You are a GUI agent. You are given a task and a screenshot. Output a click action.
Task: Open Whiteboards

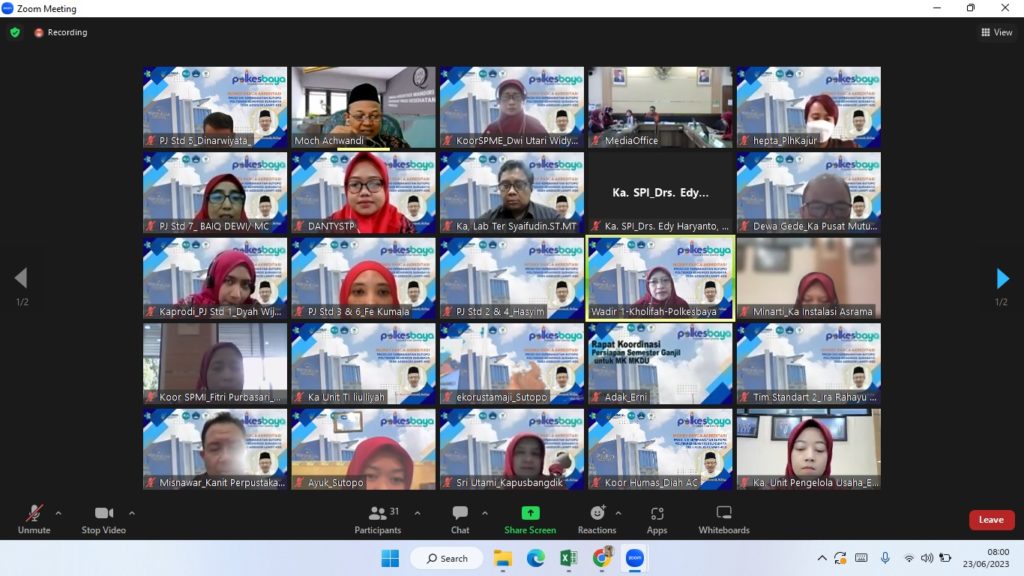(x=724, y=520)
